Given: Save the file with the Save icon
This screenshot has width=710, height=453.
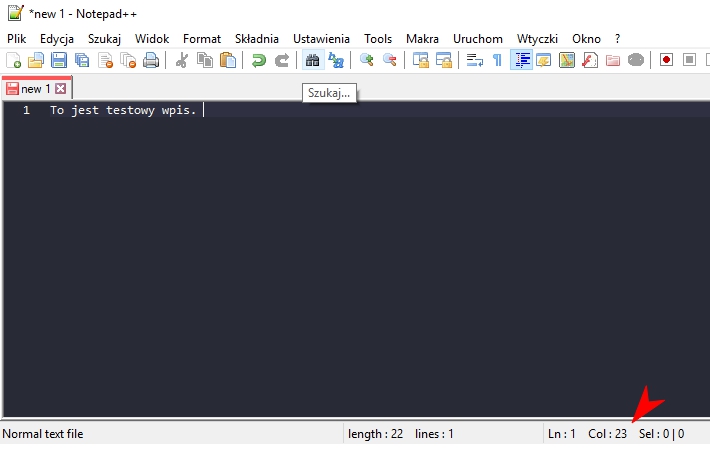Looking at the screenshot, I should tap(59, 60).
